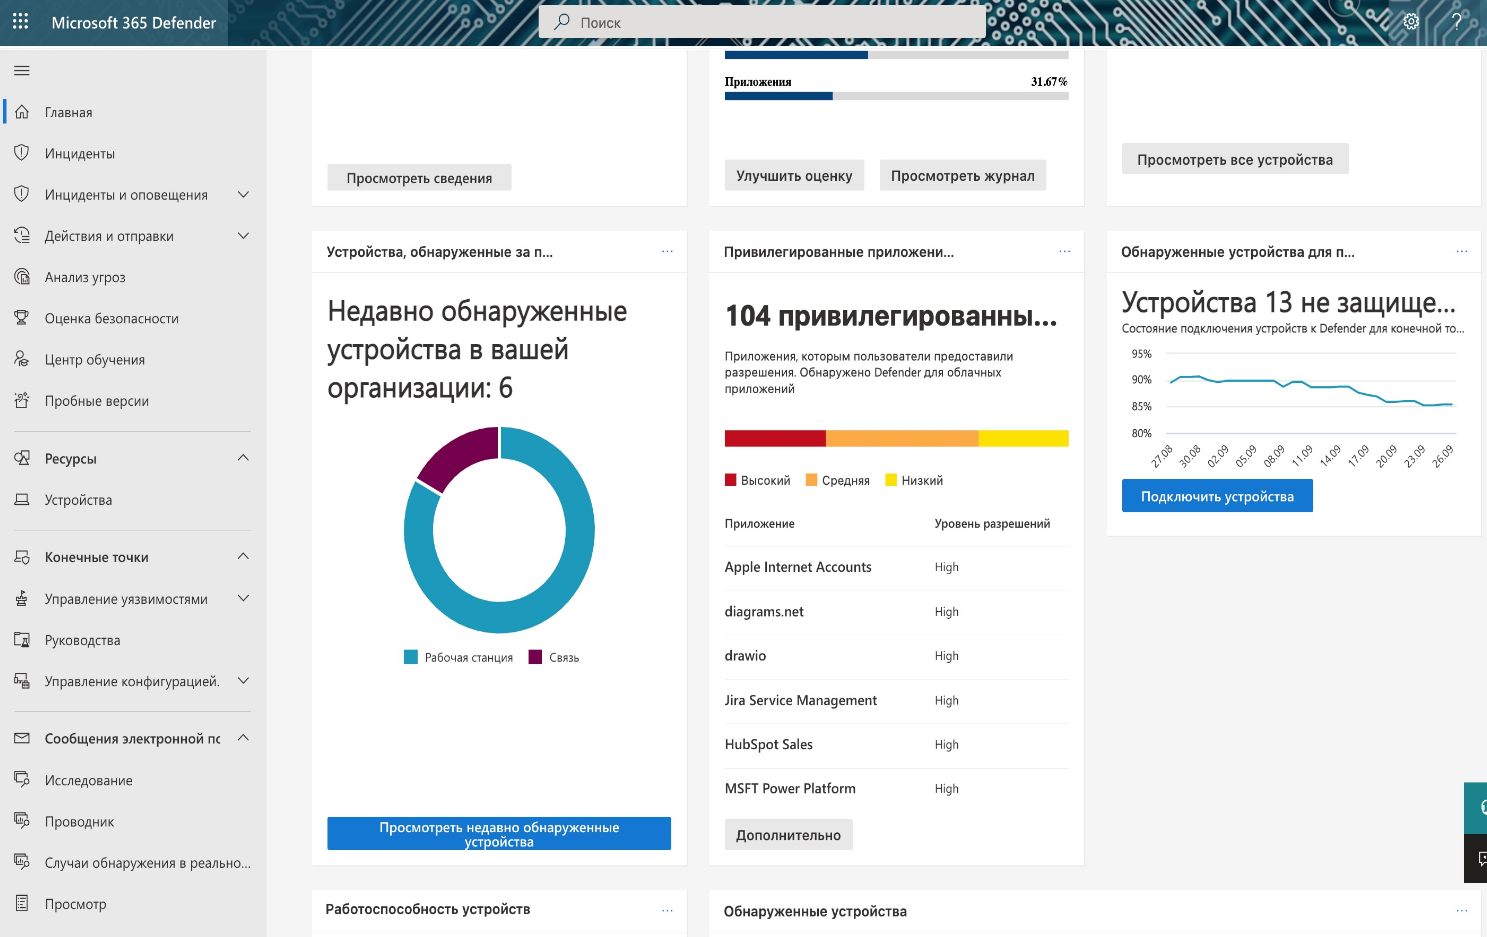Click Дополнительно button under applications list
Image resolution: width=1487 pixels, height=937 pixels.
pos(788,835)
